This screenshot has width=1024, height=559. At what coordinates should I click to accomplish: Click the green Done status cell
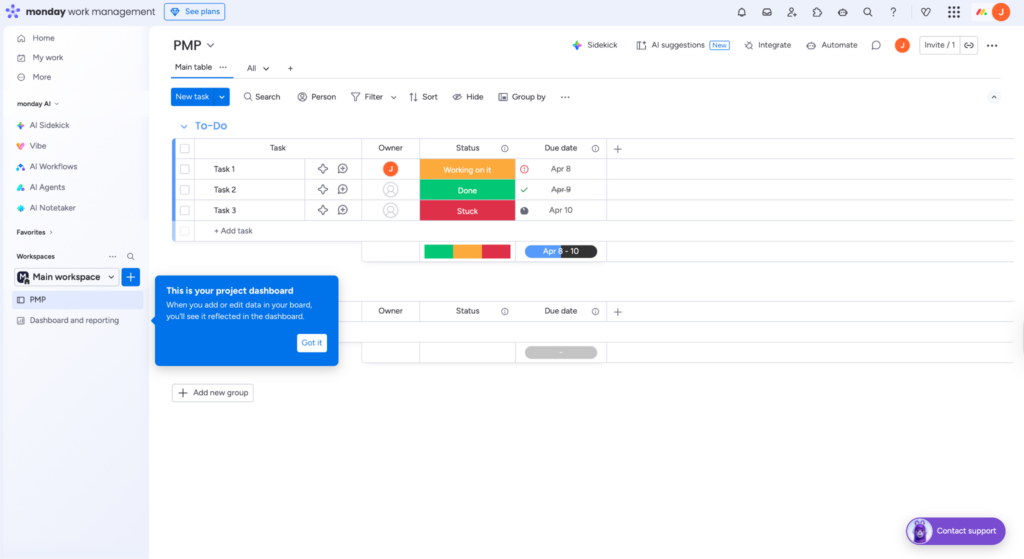pos(467,190)
